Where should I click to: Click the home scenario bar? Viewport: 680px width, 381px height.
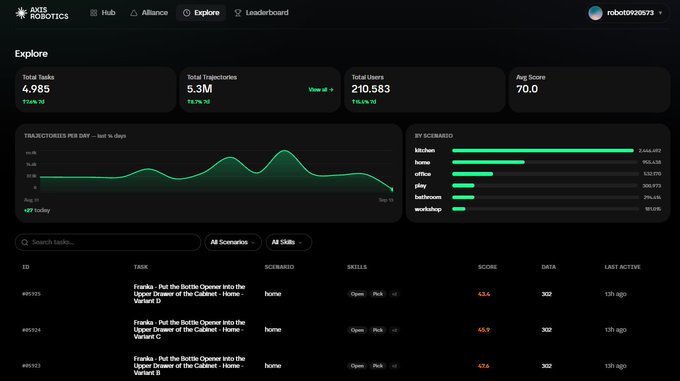coord(488,162)
